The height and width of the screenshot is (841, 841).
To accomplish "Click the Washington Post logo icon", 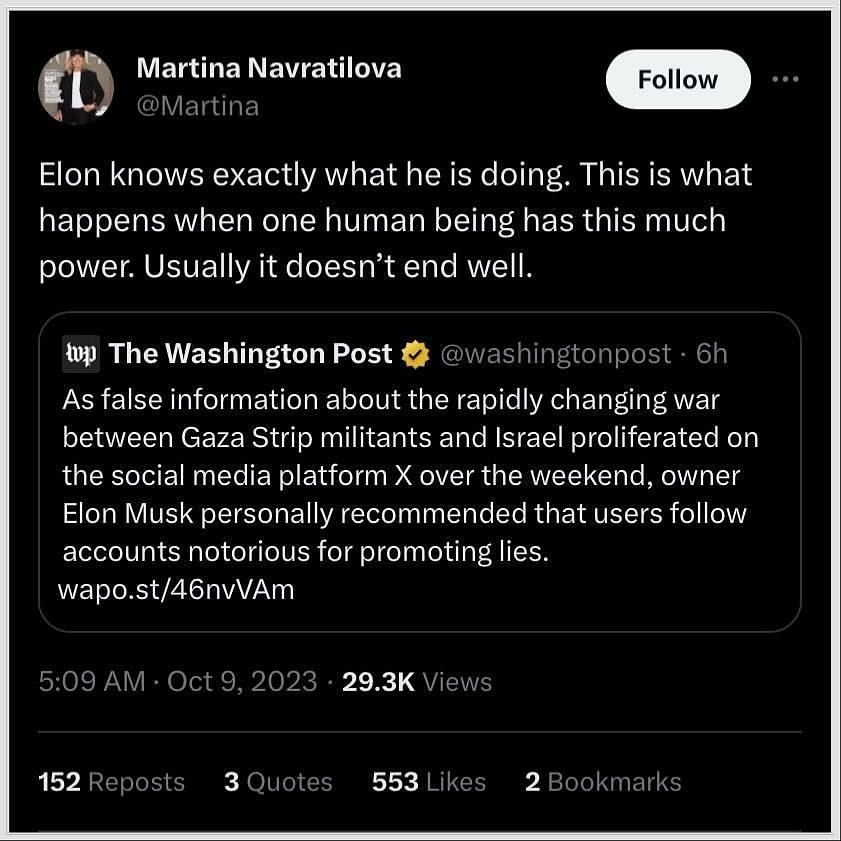I will click(78, 354).
